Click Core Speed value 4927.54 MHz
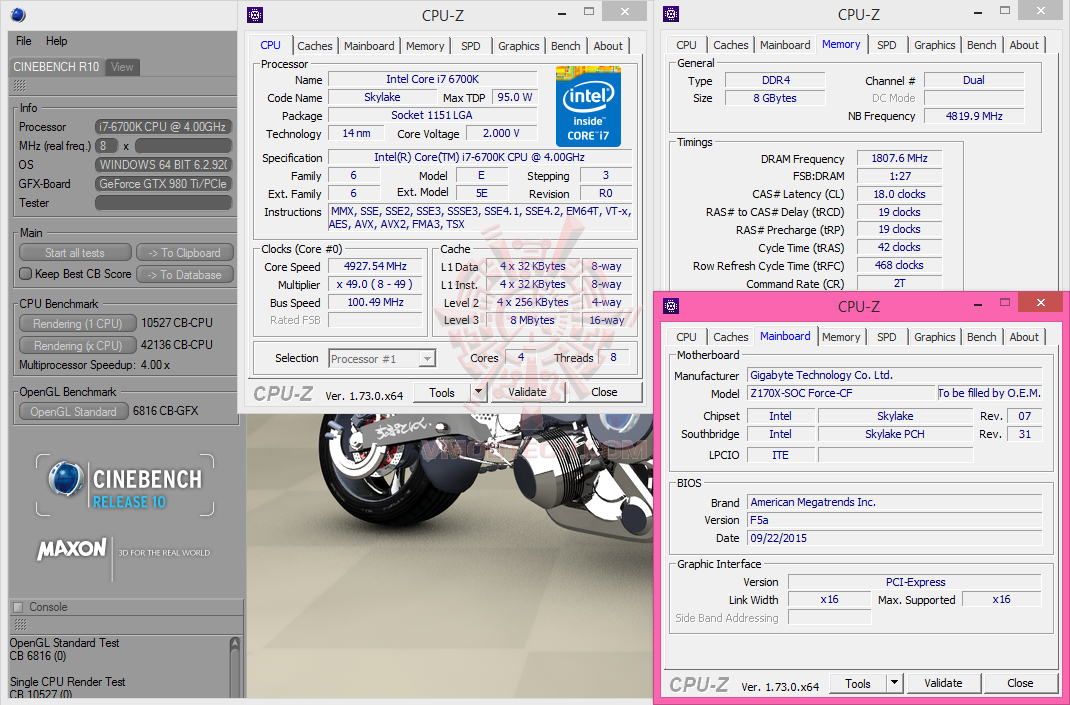The height and width of the screenshot is (705, 1070). (375, 266)
